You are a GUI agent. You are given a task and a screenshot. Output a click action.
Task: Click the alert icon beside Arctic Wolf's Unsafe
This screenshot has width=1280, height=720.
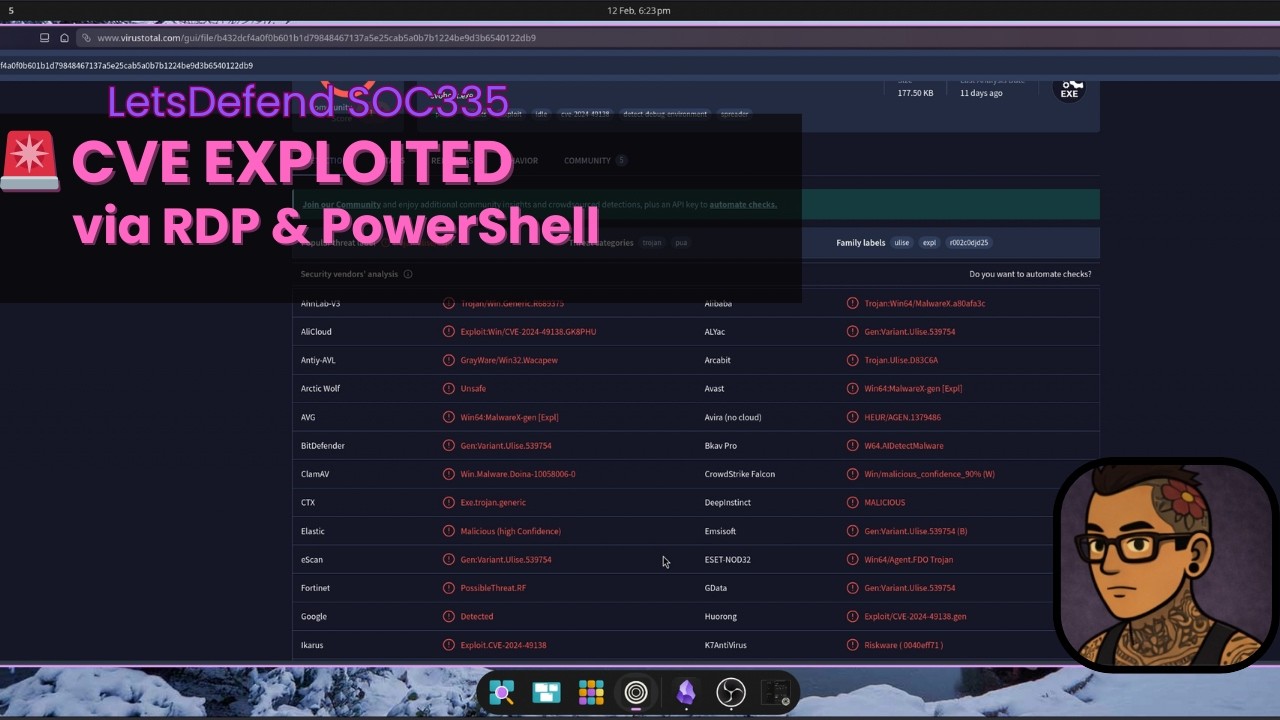point(449,389)
